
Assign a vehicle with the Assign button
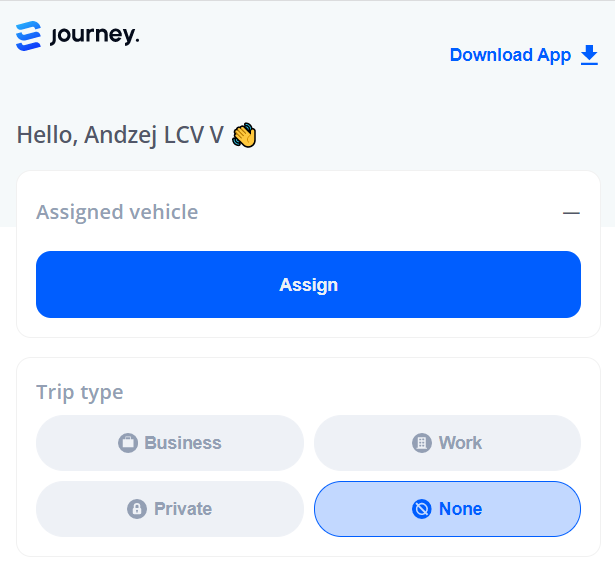pos(308,285)
